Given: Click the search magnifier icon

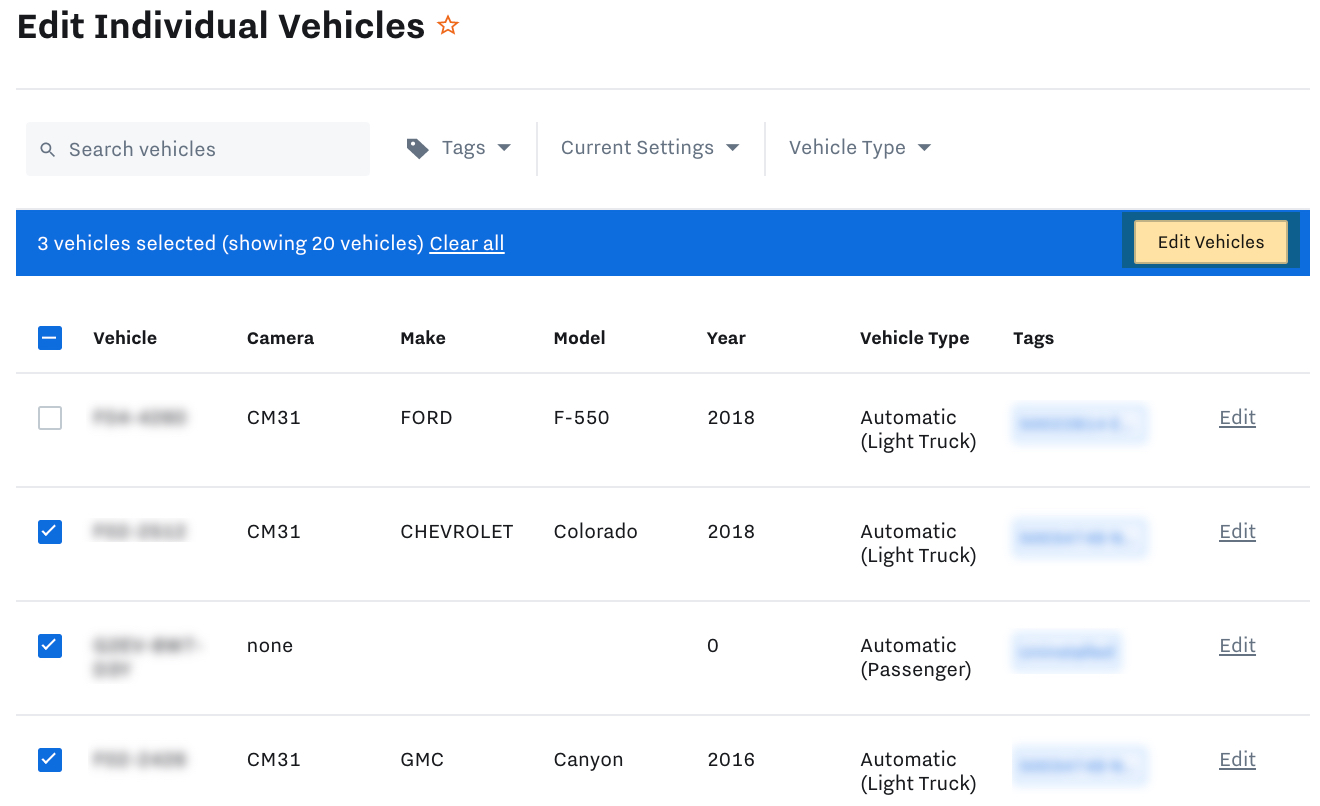Looking at the screenshot, I should [x=47, y=148].
